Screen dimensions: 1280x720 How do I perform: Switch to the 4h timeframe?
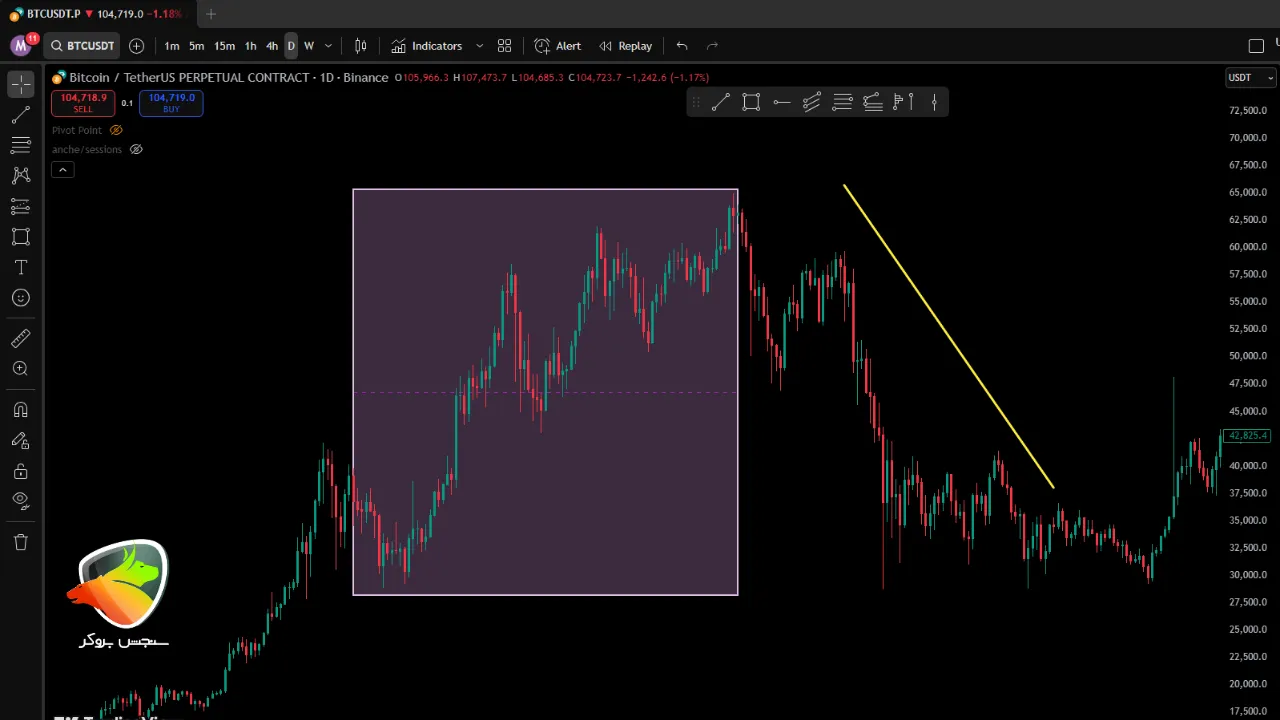click(272, 46)
